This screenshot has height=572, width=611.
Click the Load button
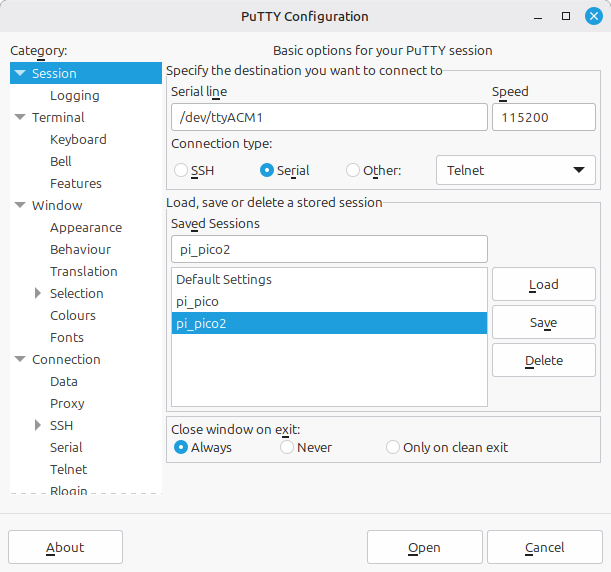pos(544,284)
